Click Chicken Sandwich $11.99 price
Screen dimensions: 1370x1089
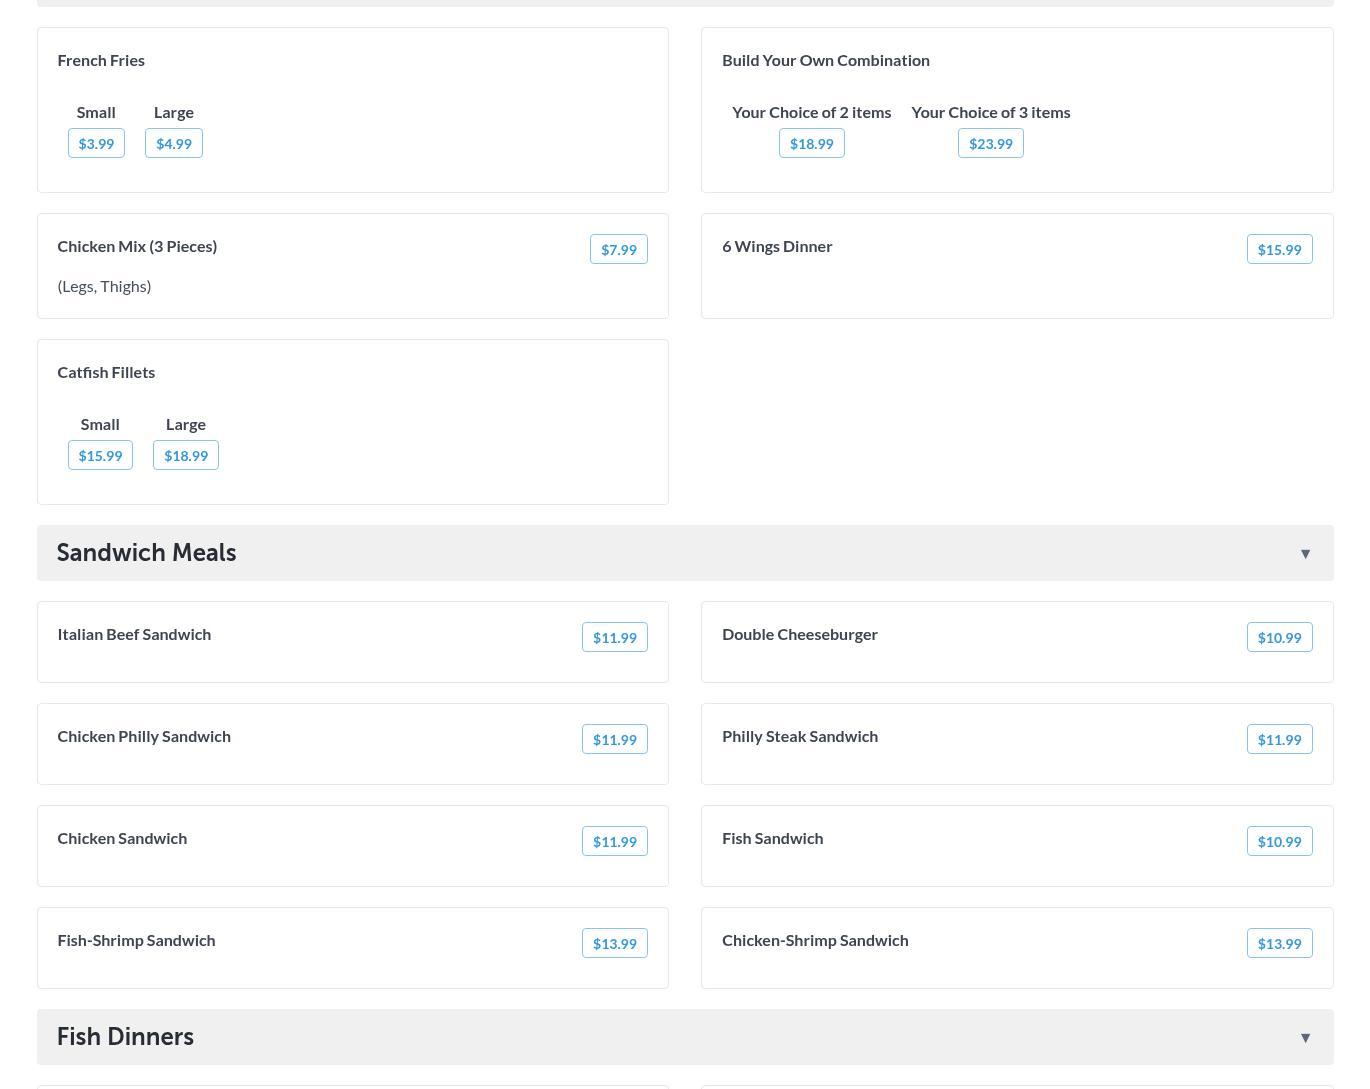[614, 841]
